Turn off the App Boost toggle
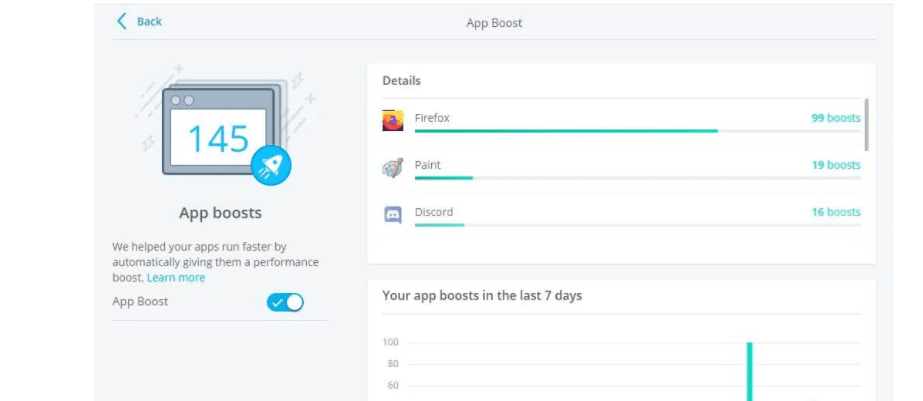The height and width of the screenshot is (401, 923). coord(285,302)
